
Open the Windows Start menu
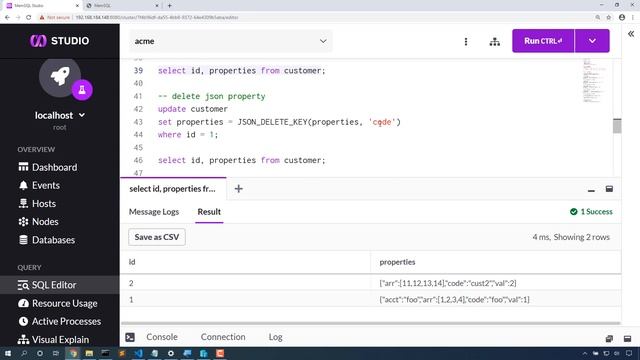pos(8,353)
